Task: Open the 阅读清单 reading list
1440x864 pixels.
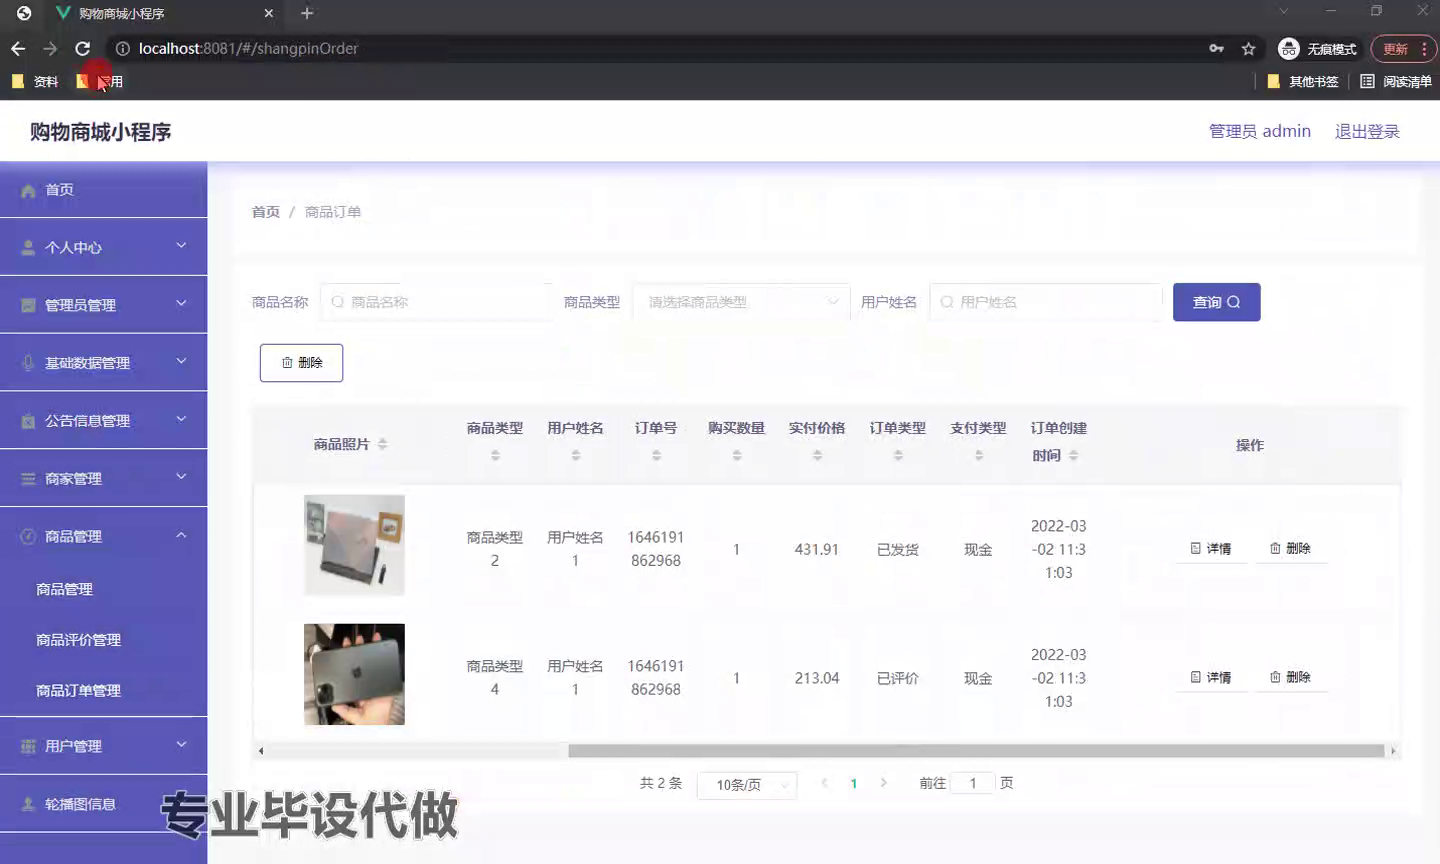Action: coord(1395,81)
